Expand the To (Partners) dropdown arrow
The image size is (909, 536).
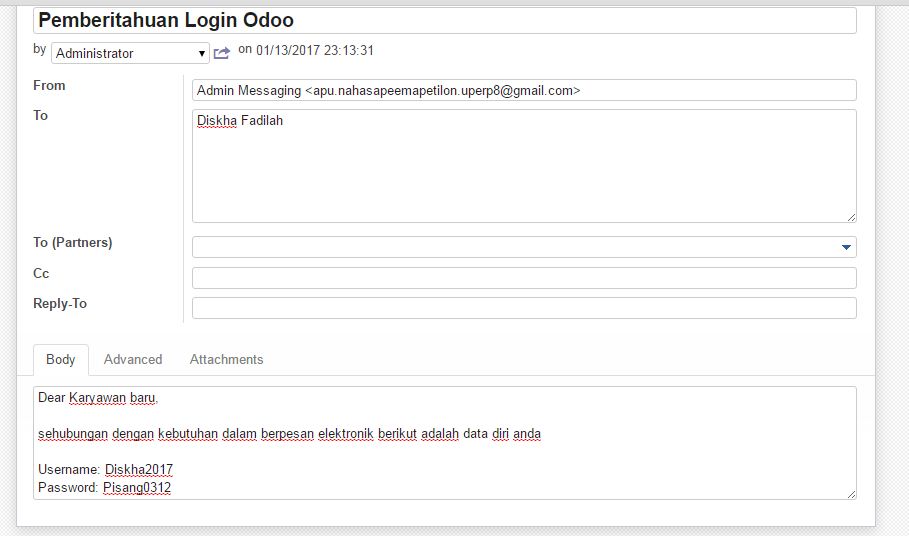point(846,247)
